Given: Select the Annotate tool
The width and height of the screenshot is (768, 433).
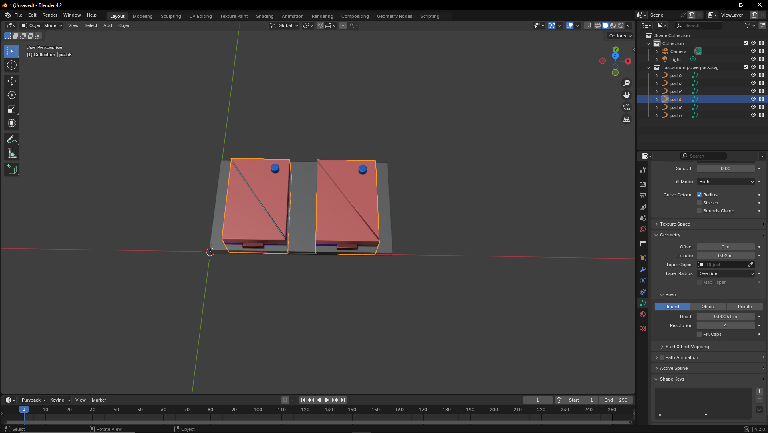Looking at the screenshot, I should pyautogui.click(x=12, y=140).
